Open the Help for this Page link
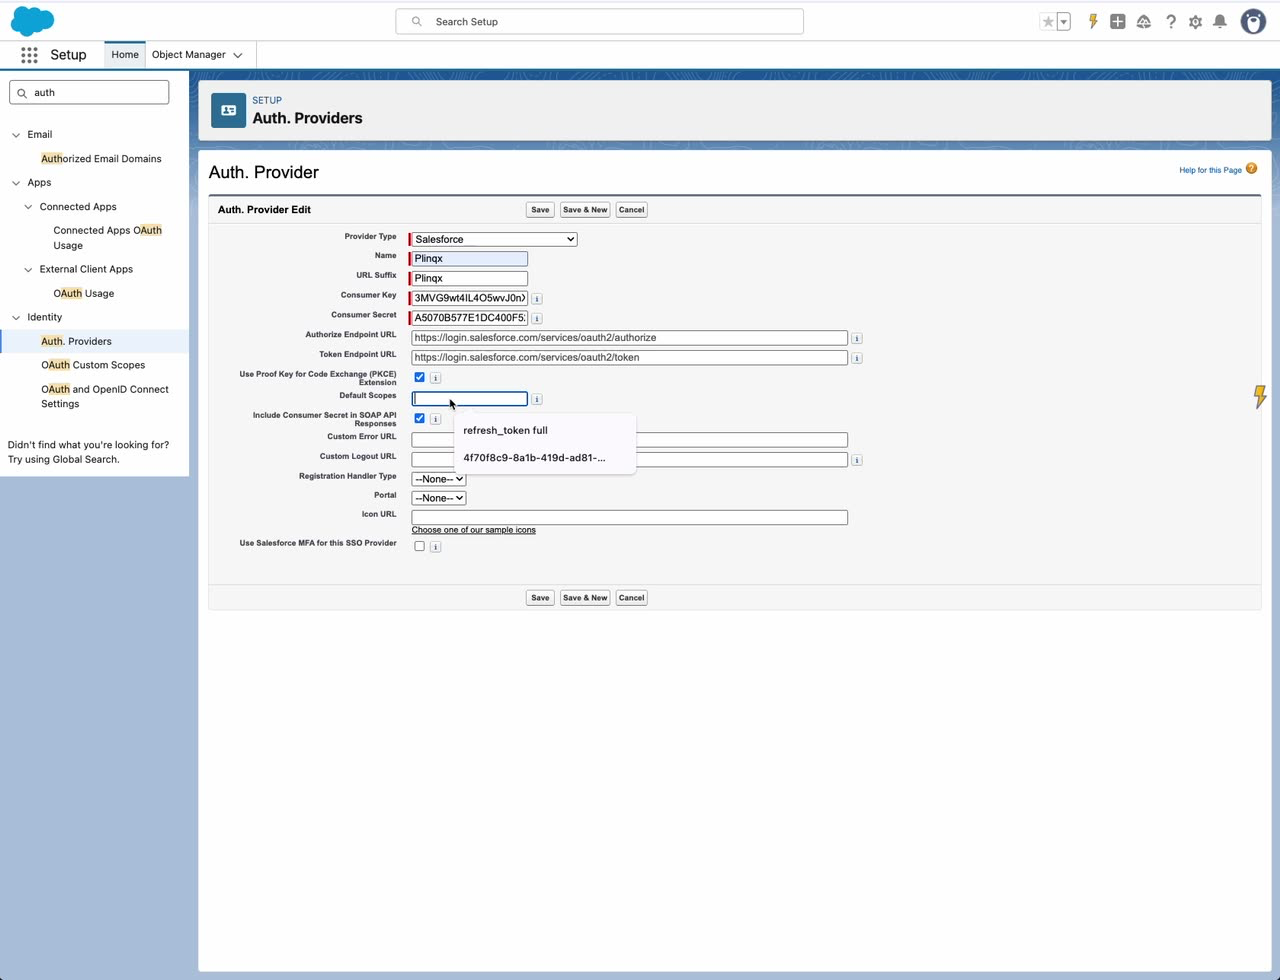 click(x=1210, y=170)
